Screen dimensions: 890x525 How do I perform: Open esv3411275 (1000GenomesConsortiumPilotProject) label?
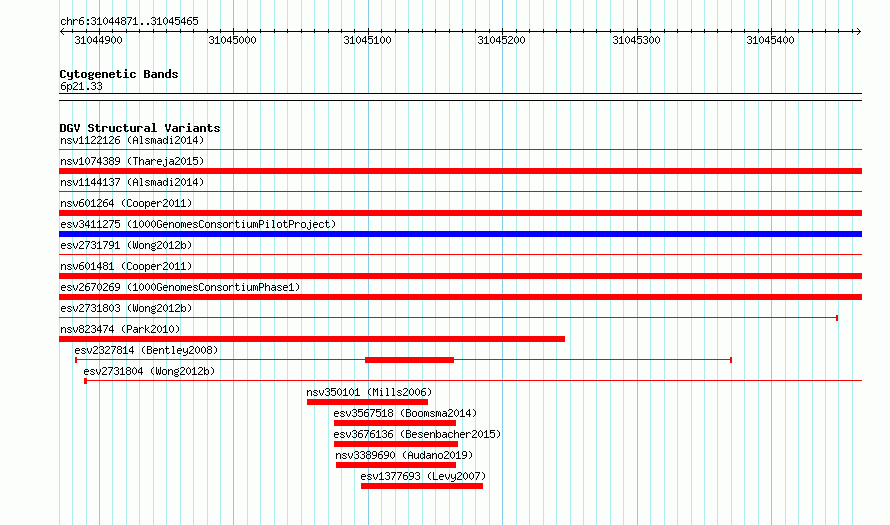point(198,224)
